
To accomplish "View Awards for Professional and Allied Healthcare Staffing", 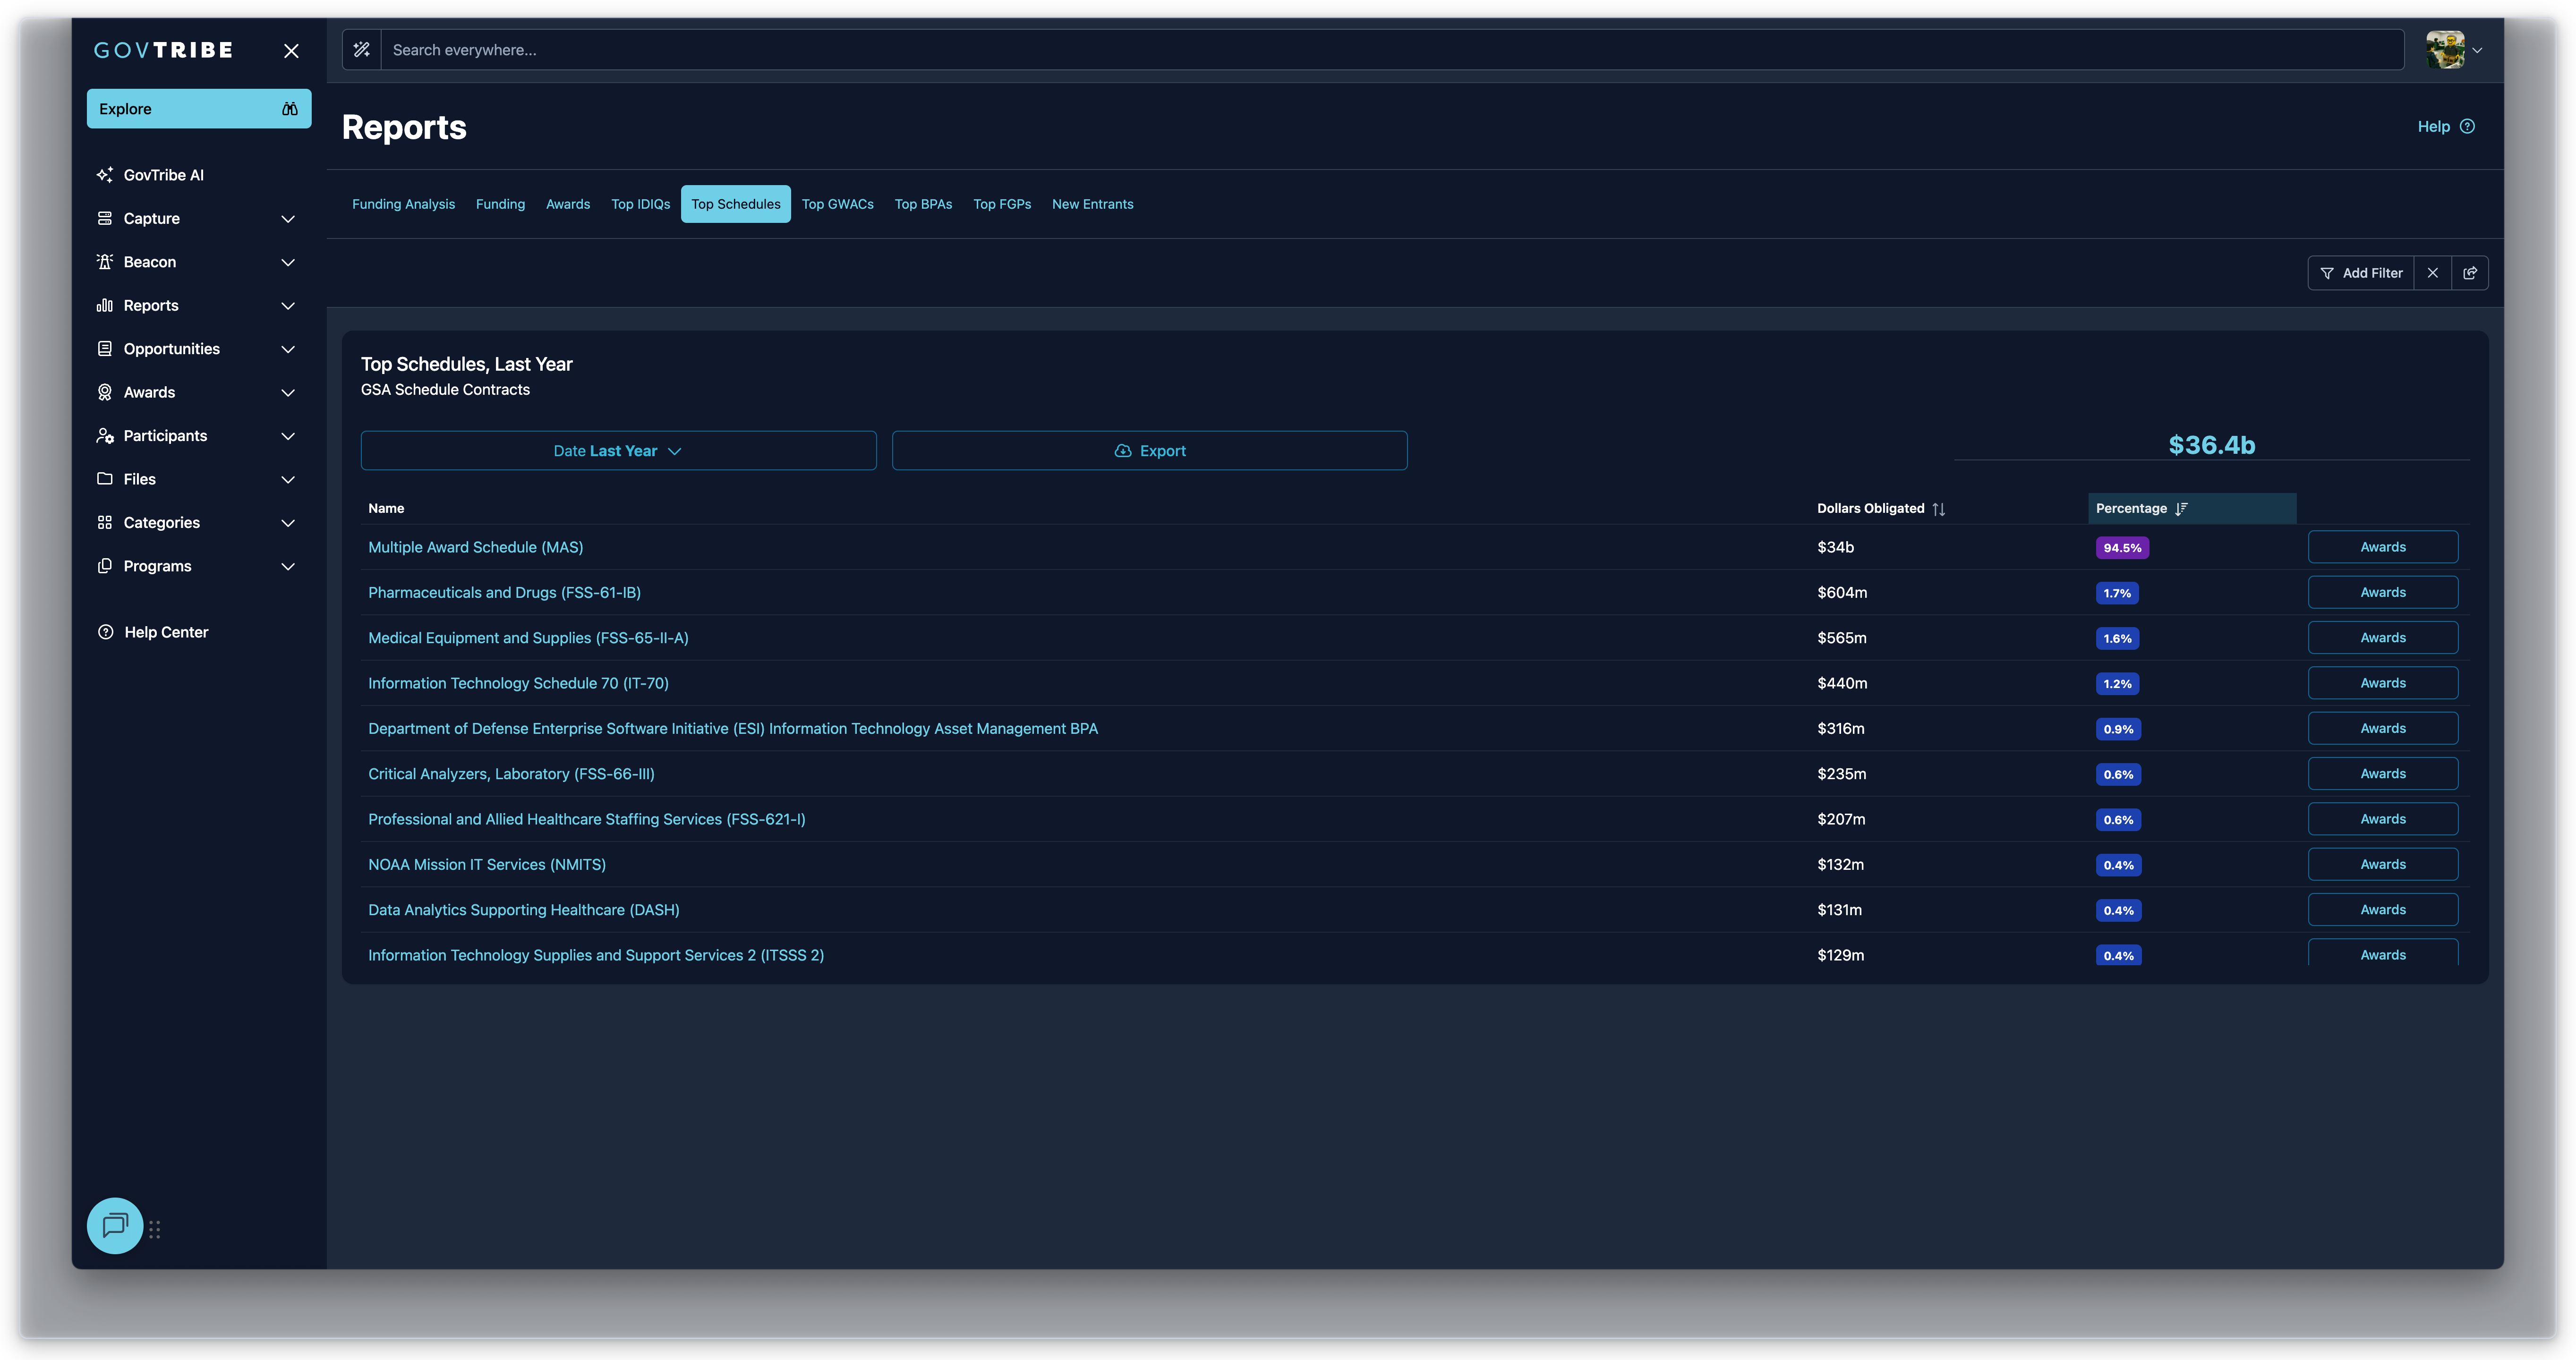I will tap(2383, 819).
